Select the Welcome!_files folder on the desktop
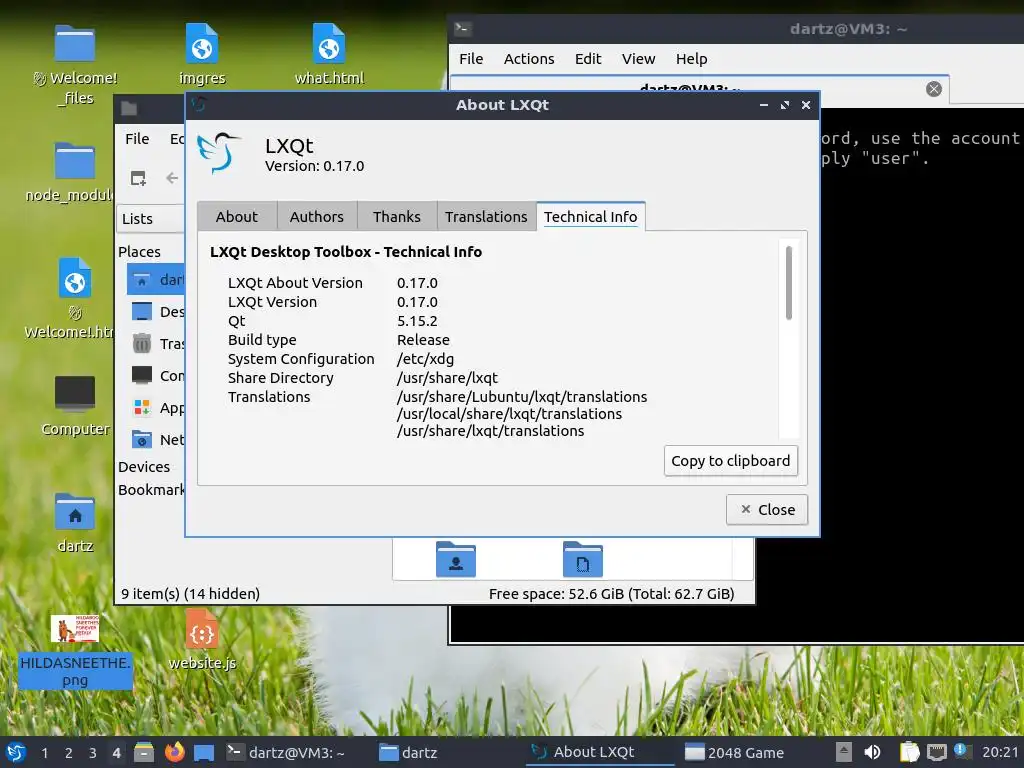 [x=75, y=66]
